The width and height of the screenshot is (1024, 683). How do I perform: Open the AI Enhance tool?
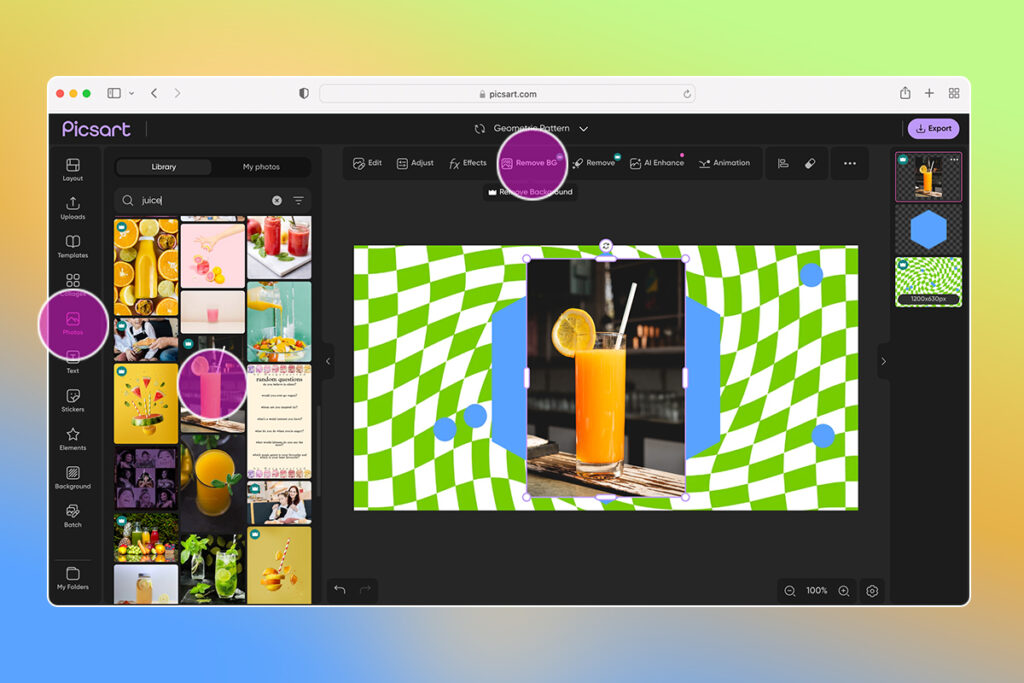(x=656, y=162)
